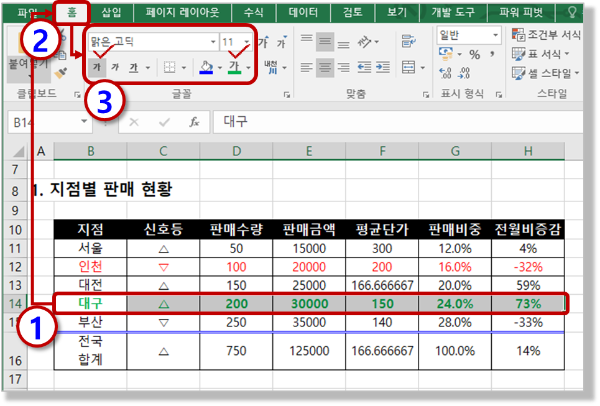This screenshot has width=600, height=406.
Task: Click the text orientation icon
Action: 365,41
